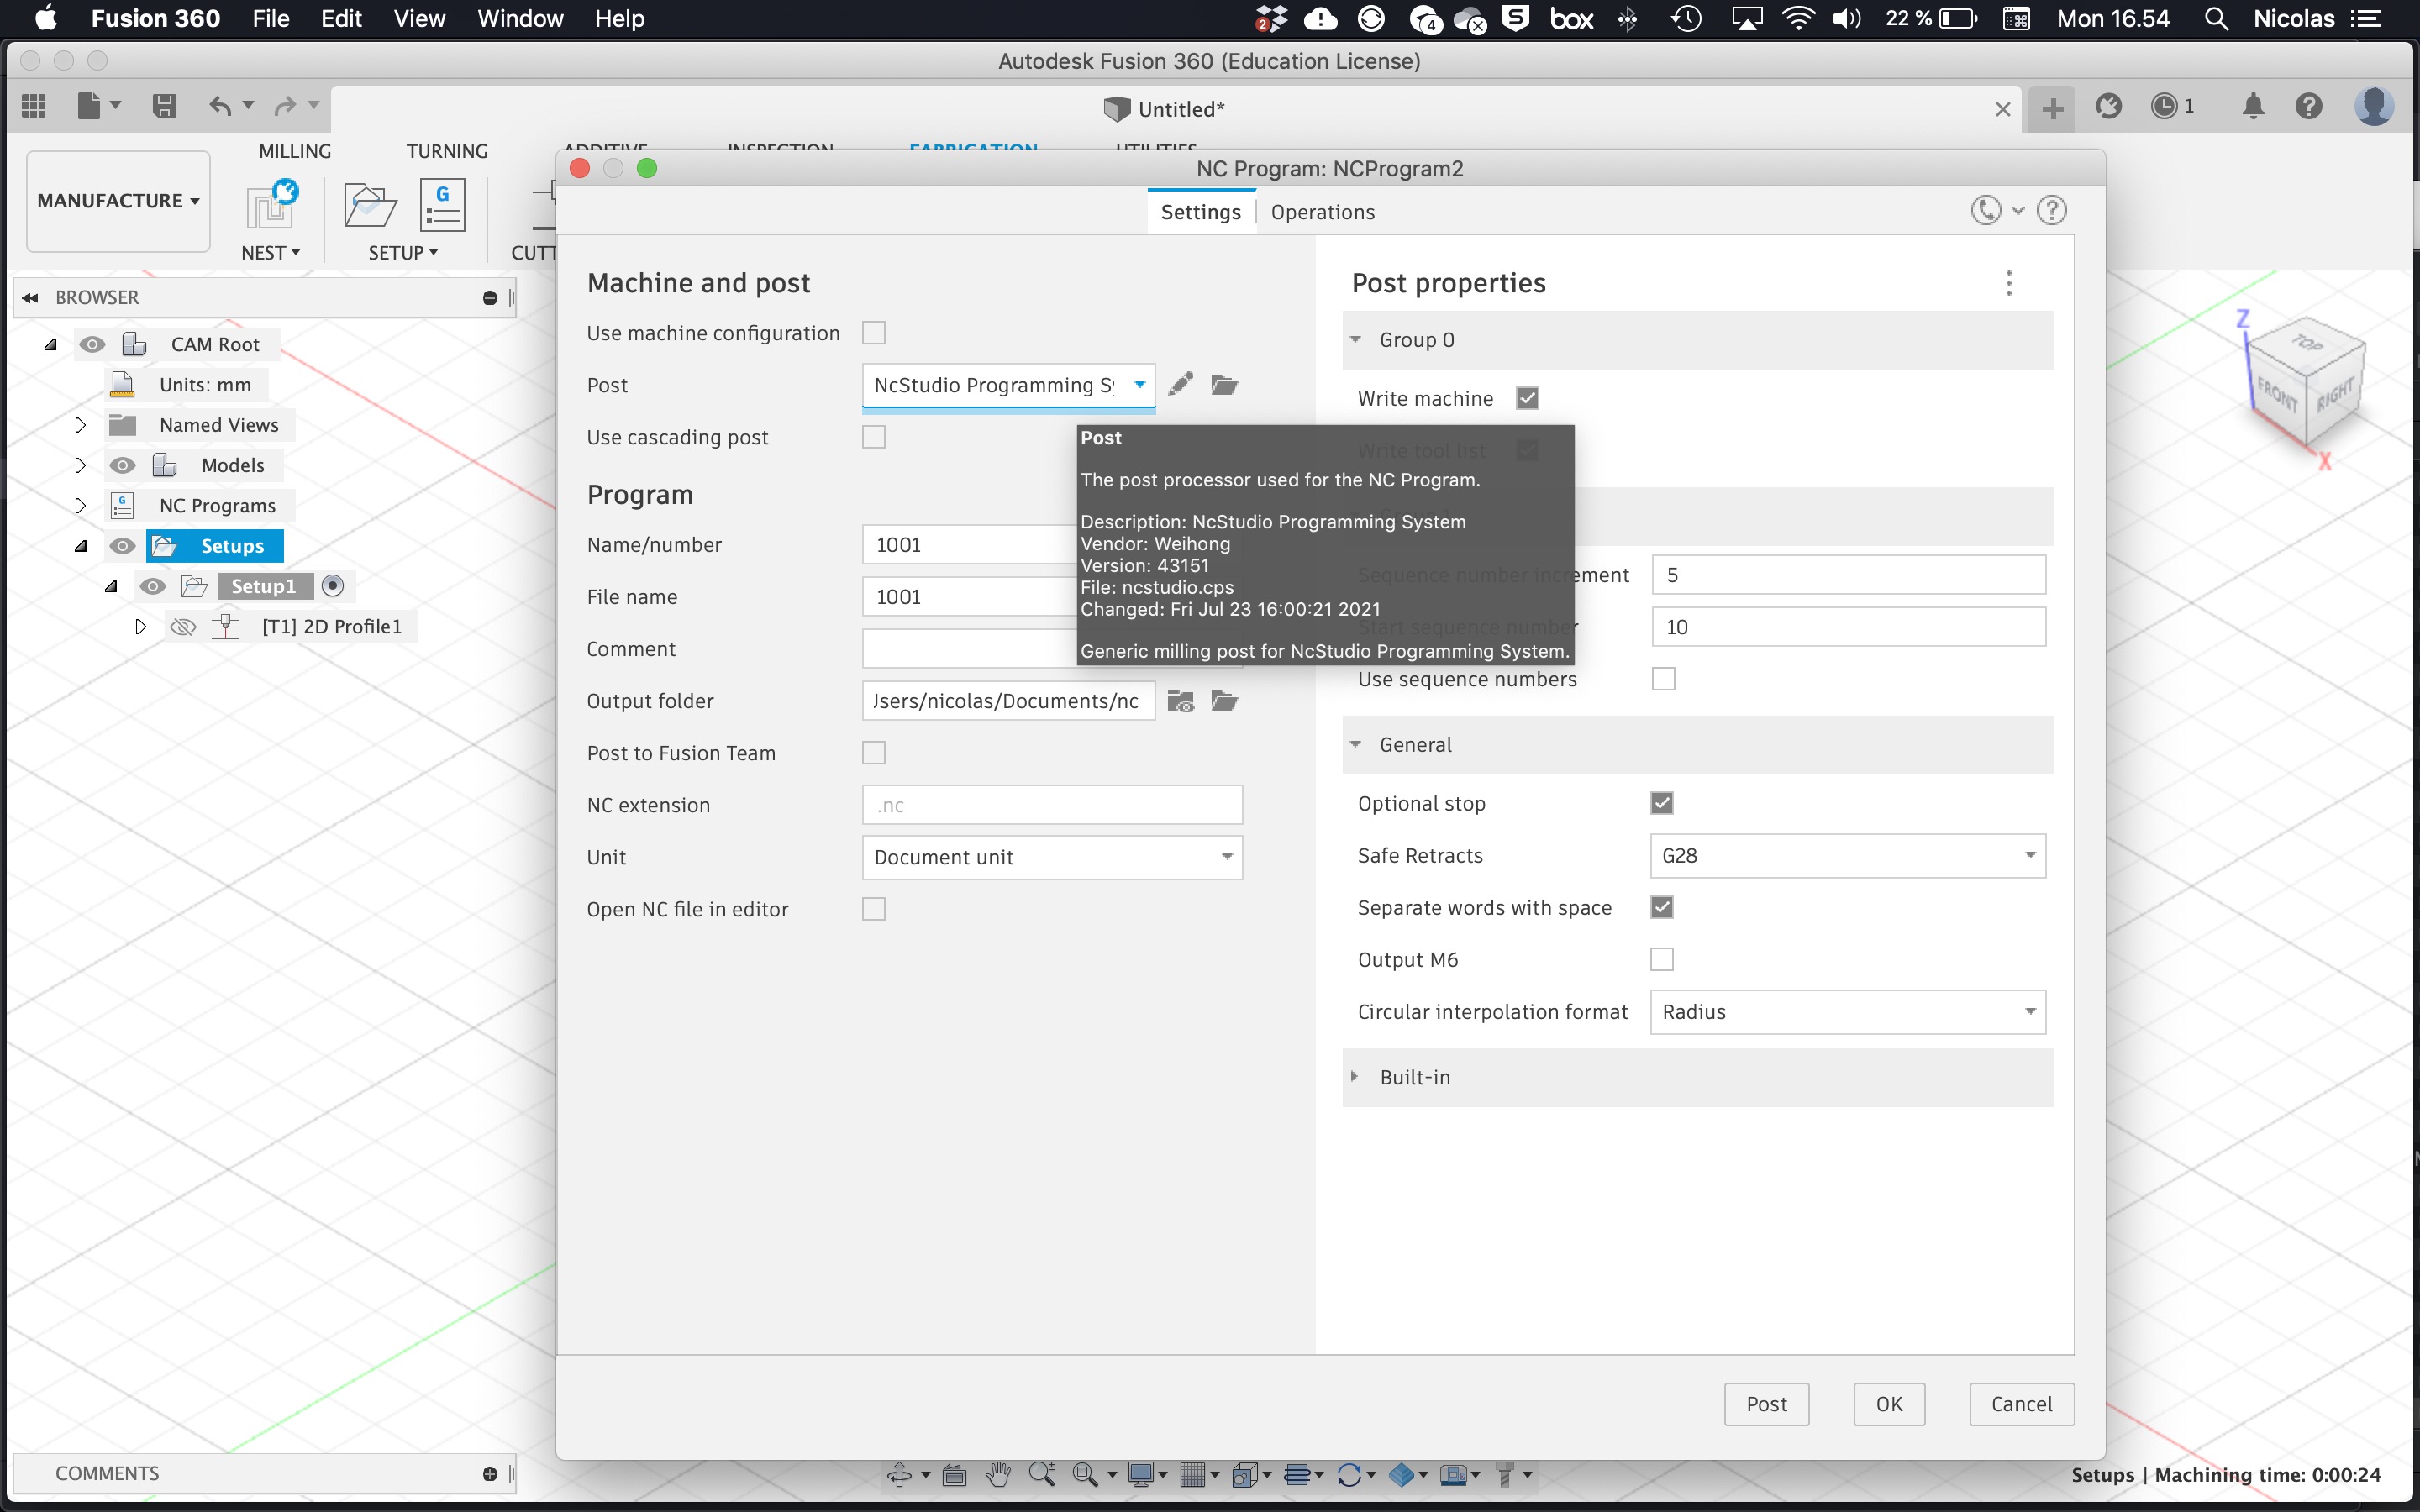
Task: Open the MANUFACTURE workspace dropdown
Action: (118, 201)
